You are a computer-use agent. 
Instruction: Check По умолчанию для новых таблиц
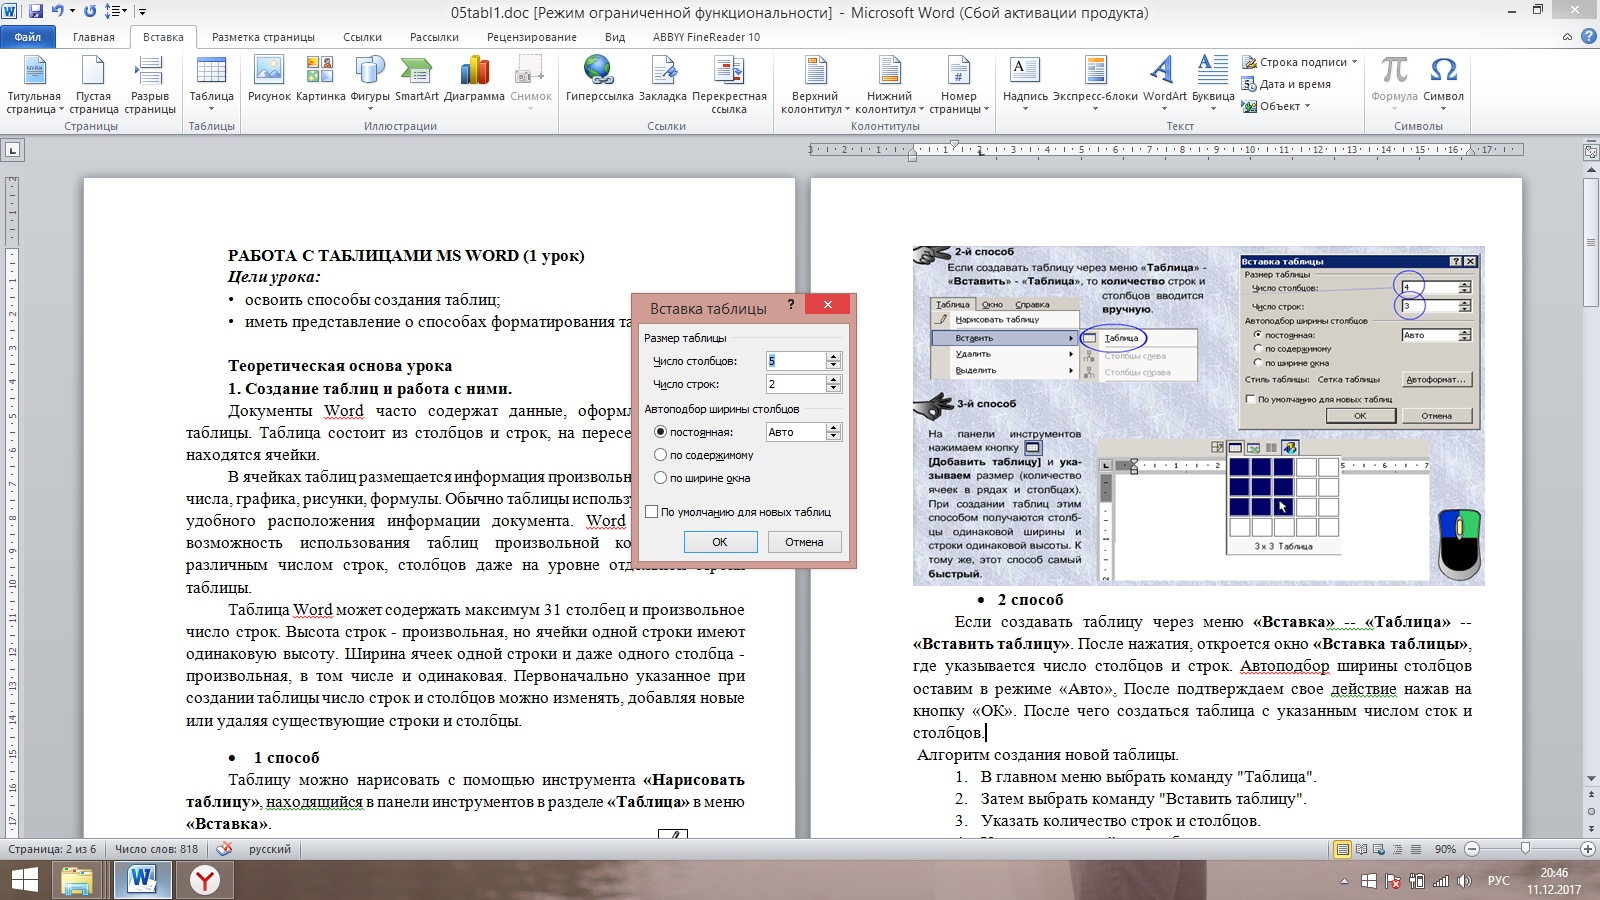point(652,512)
